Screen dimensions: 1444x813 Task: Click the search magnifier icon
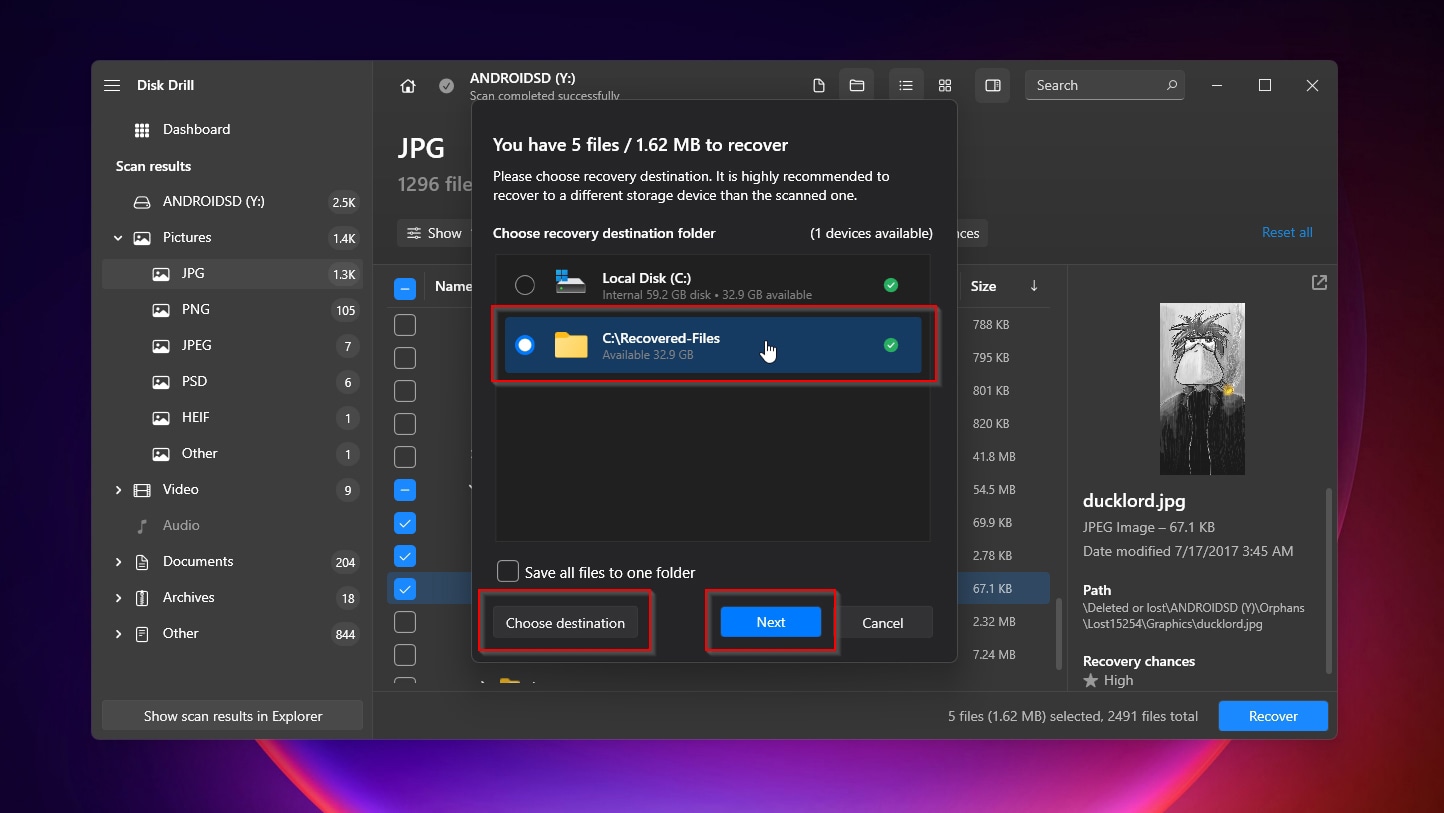pyautogui.click(x=1172, y=86)
